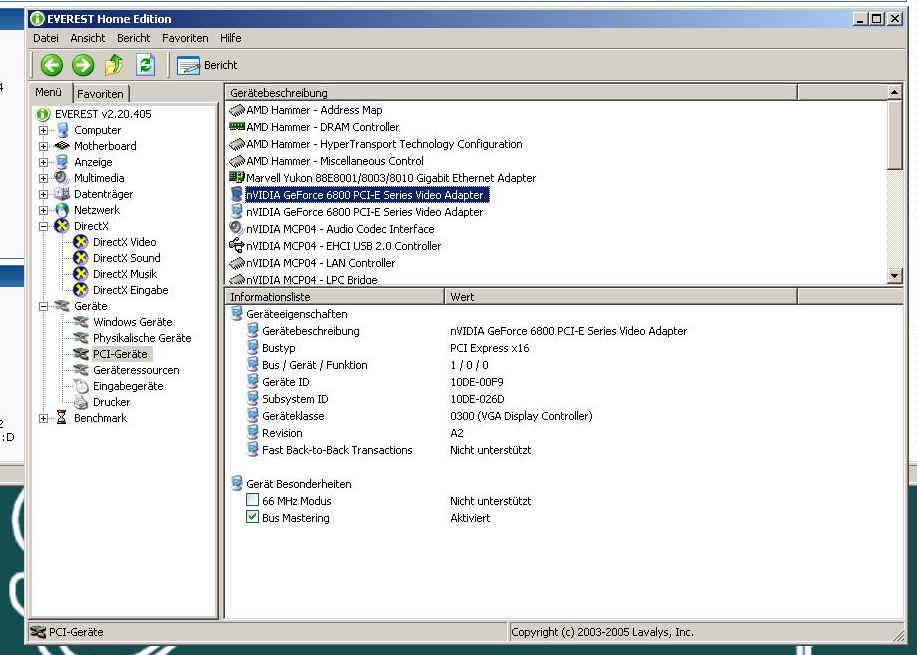Refresh using the toolbar refresh icon

coord(145,65)
